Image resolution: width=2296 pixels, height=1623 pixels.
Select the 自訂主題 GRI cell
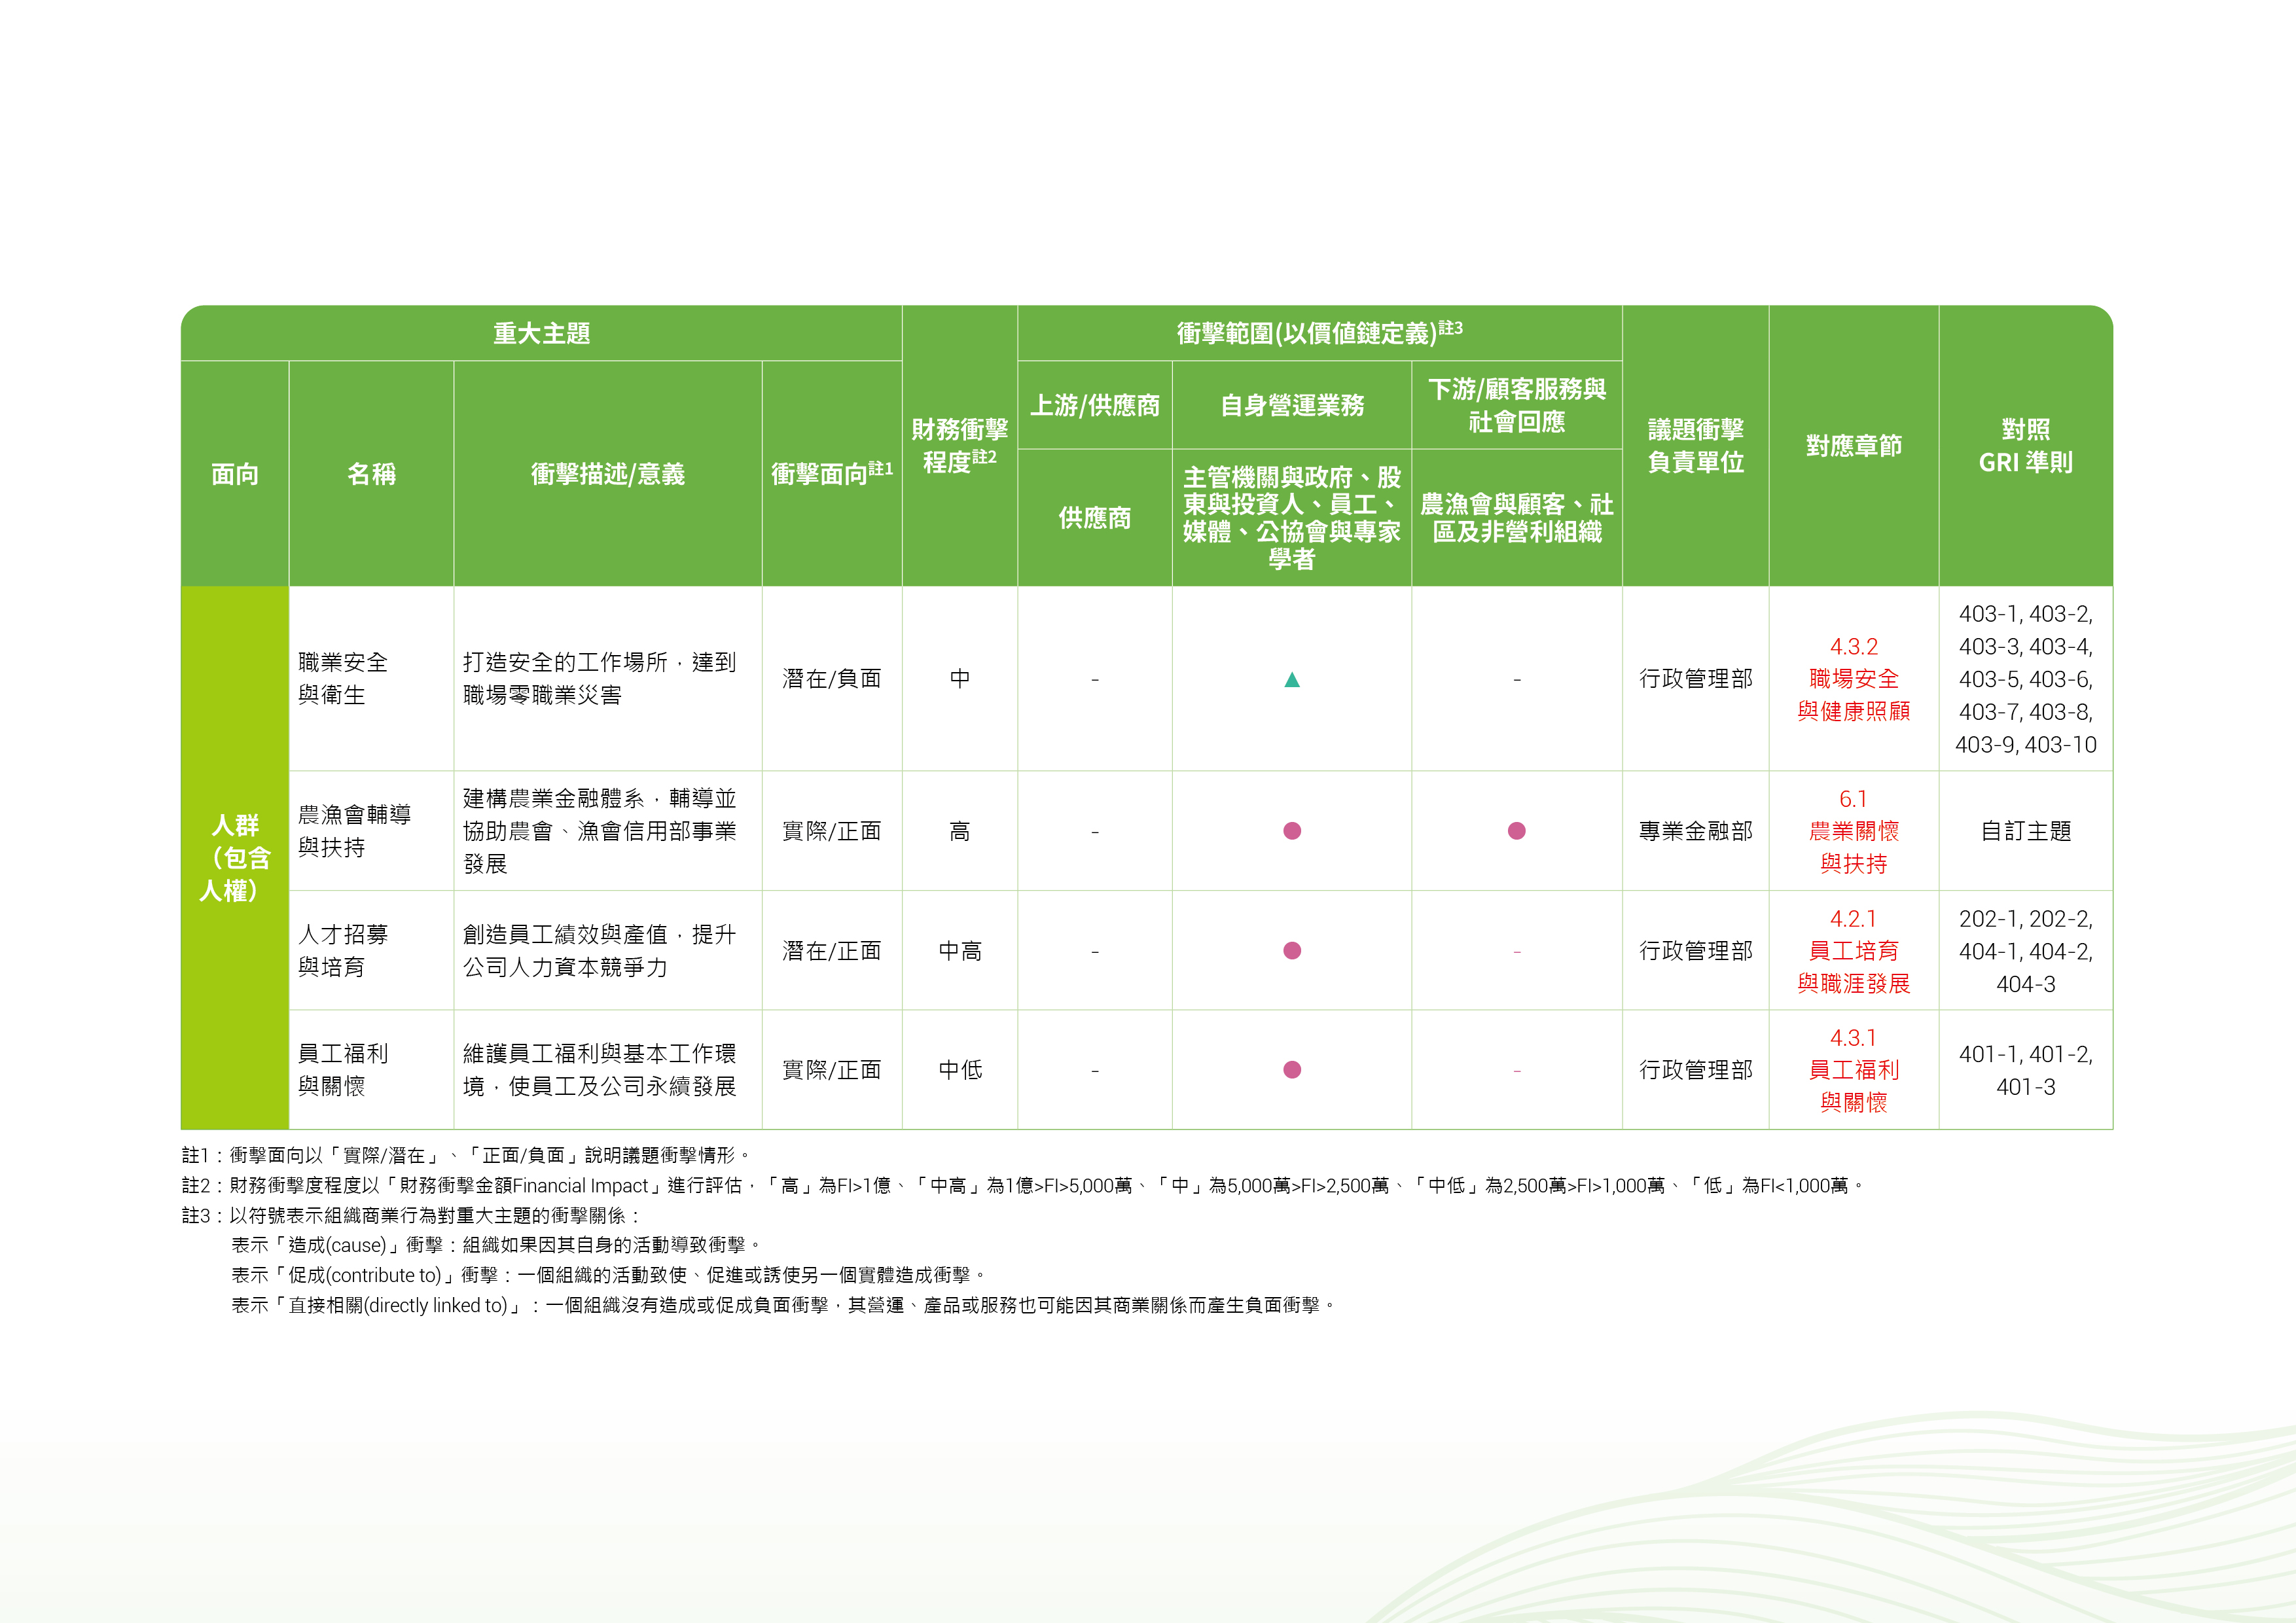point(2025,831)
